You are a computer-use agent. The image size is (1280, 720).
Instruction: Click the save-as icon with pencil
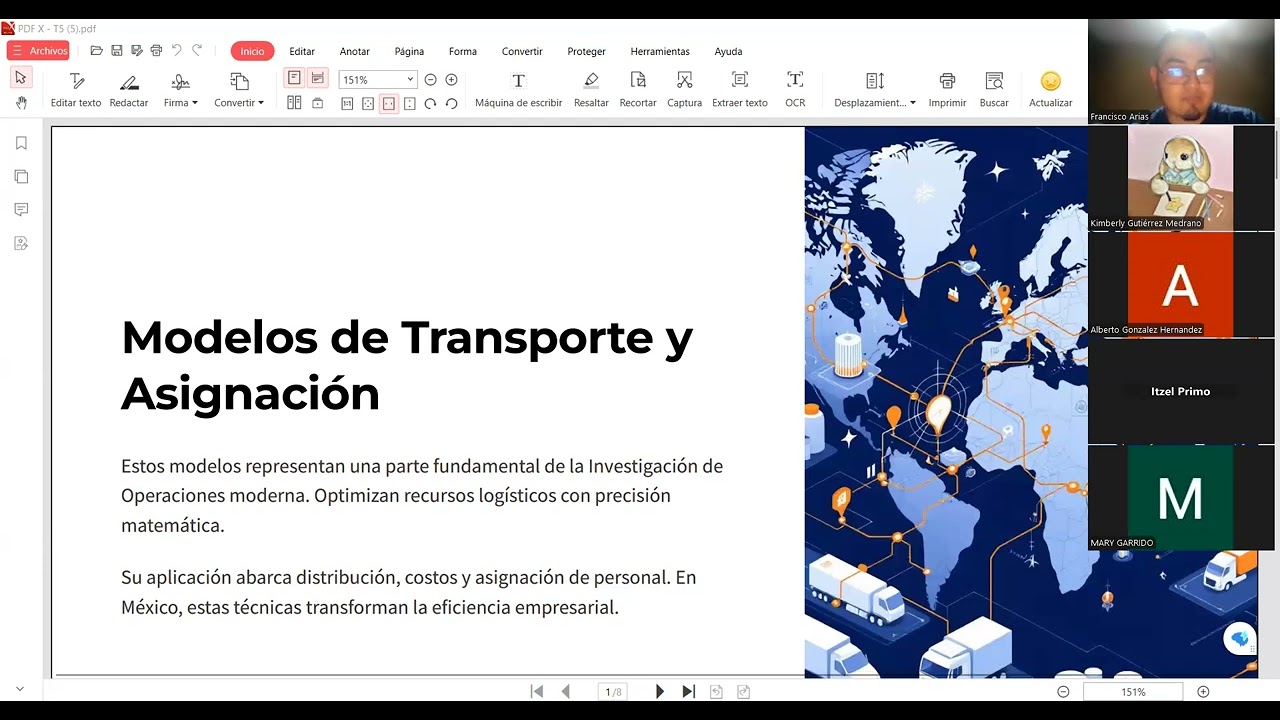[136, 51]
